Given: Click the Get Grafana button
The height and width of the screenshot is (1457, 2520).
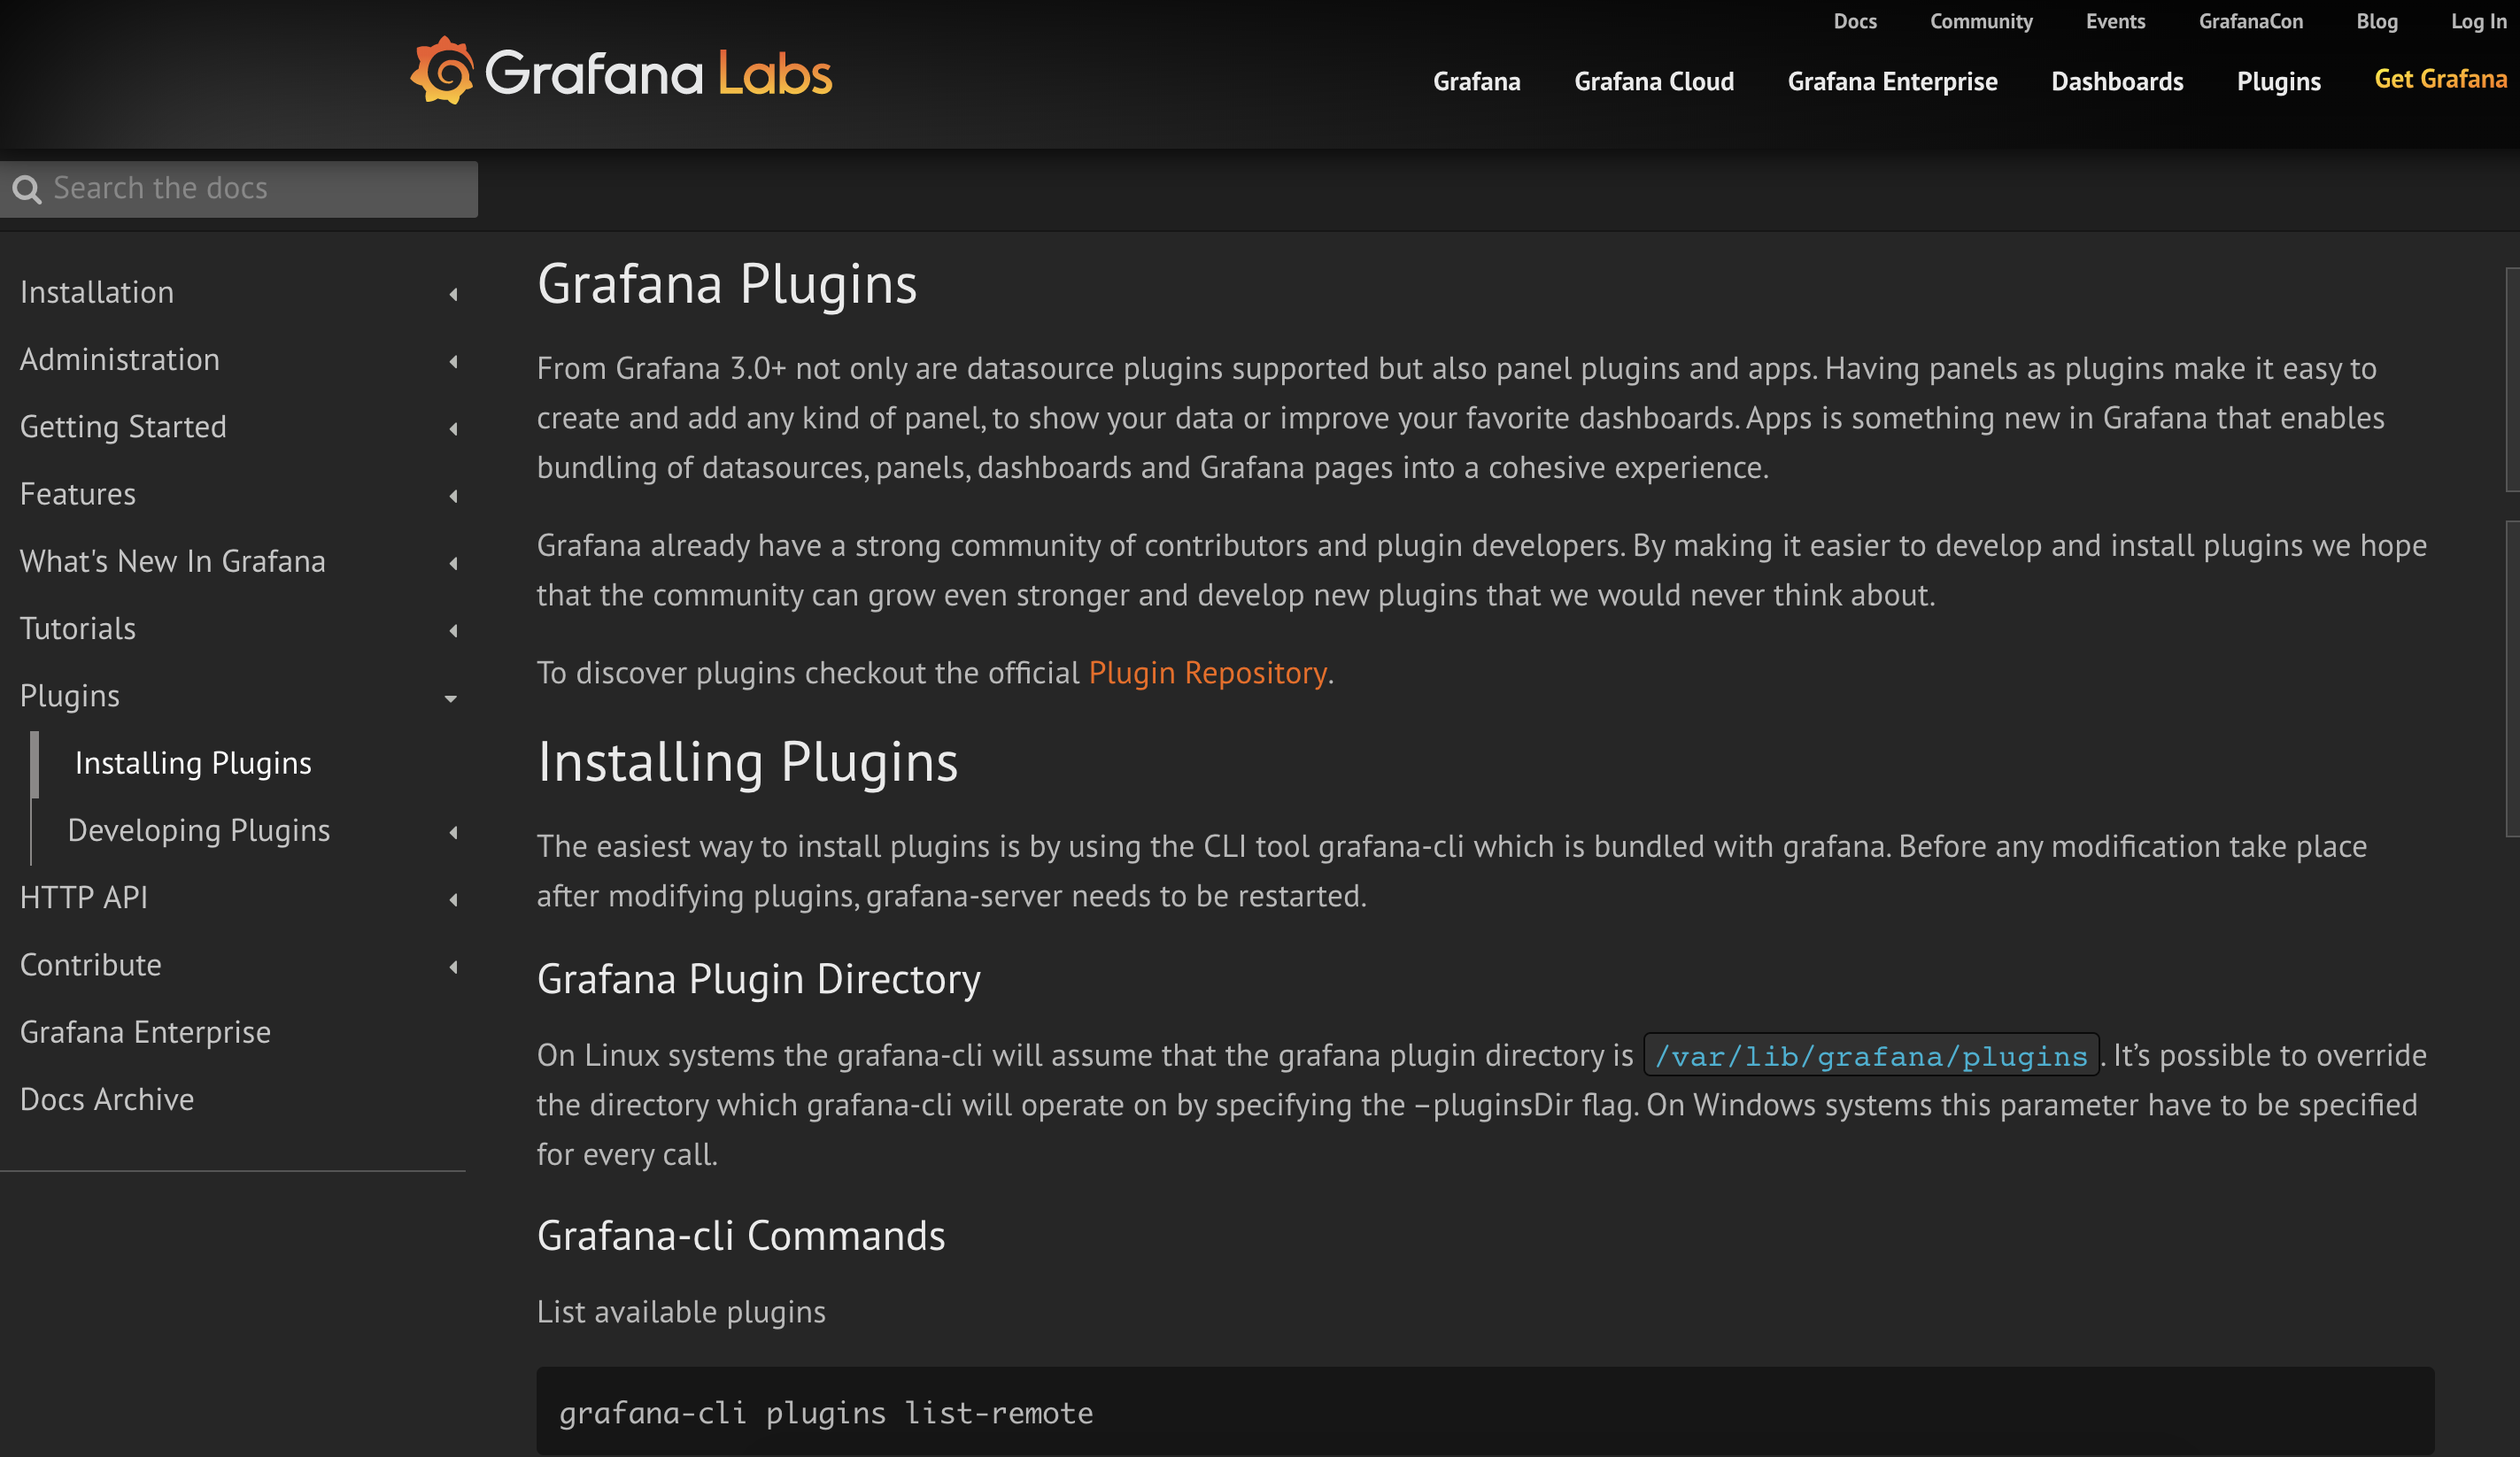Looking at the screenshot, I should (x=2440, y=79).
